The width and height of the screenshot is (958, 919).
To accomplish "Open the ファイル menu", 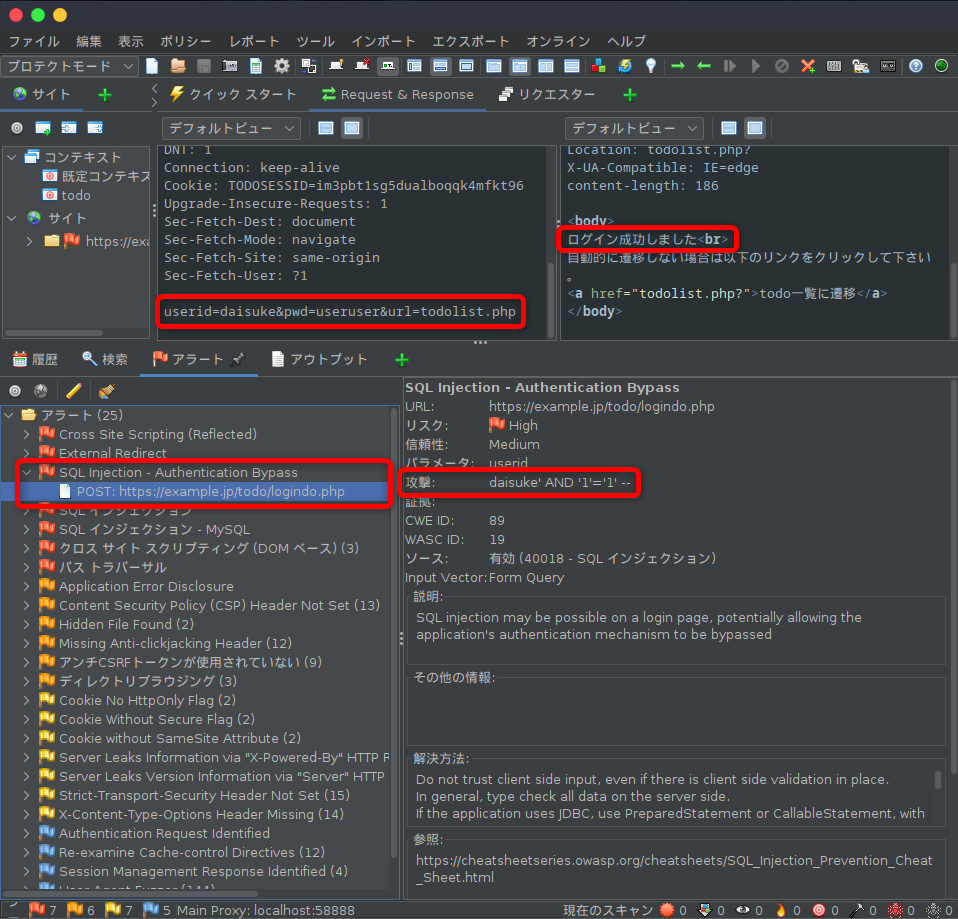I will point(34,42).
